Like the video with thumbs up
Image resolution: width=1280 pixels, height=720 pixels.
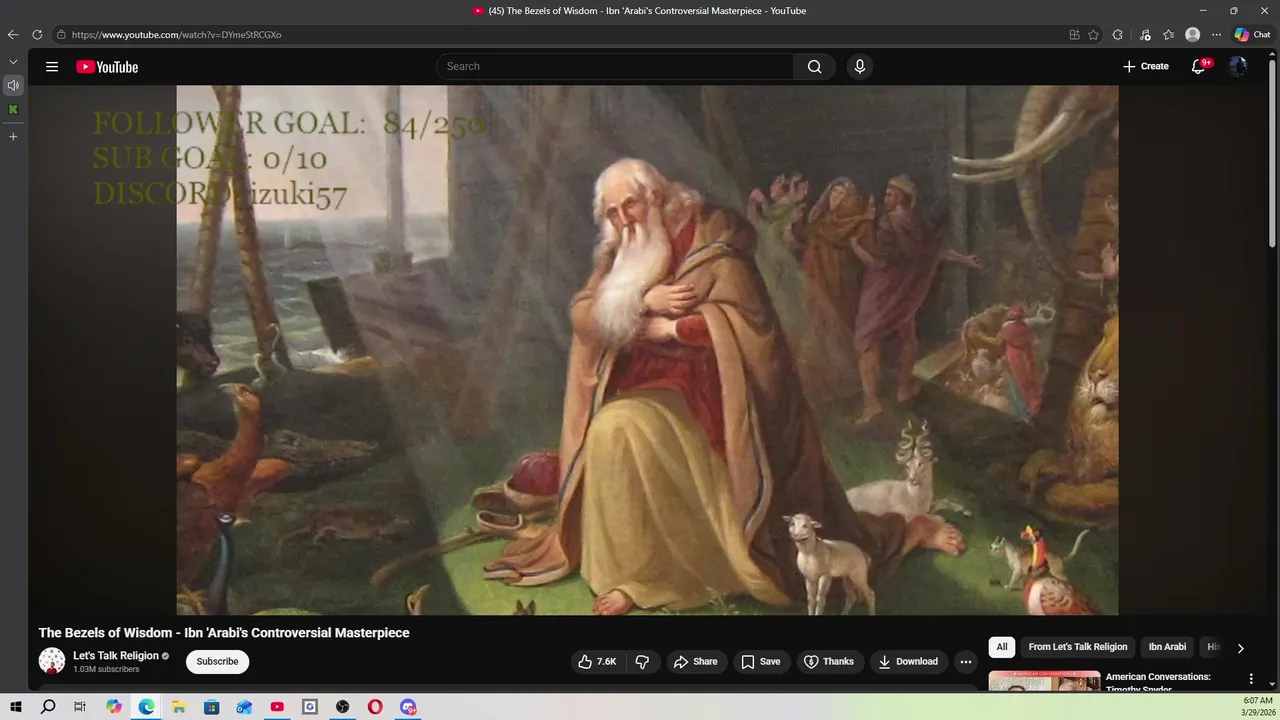click(597, 662)
